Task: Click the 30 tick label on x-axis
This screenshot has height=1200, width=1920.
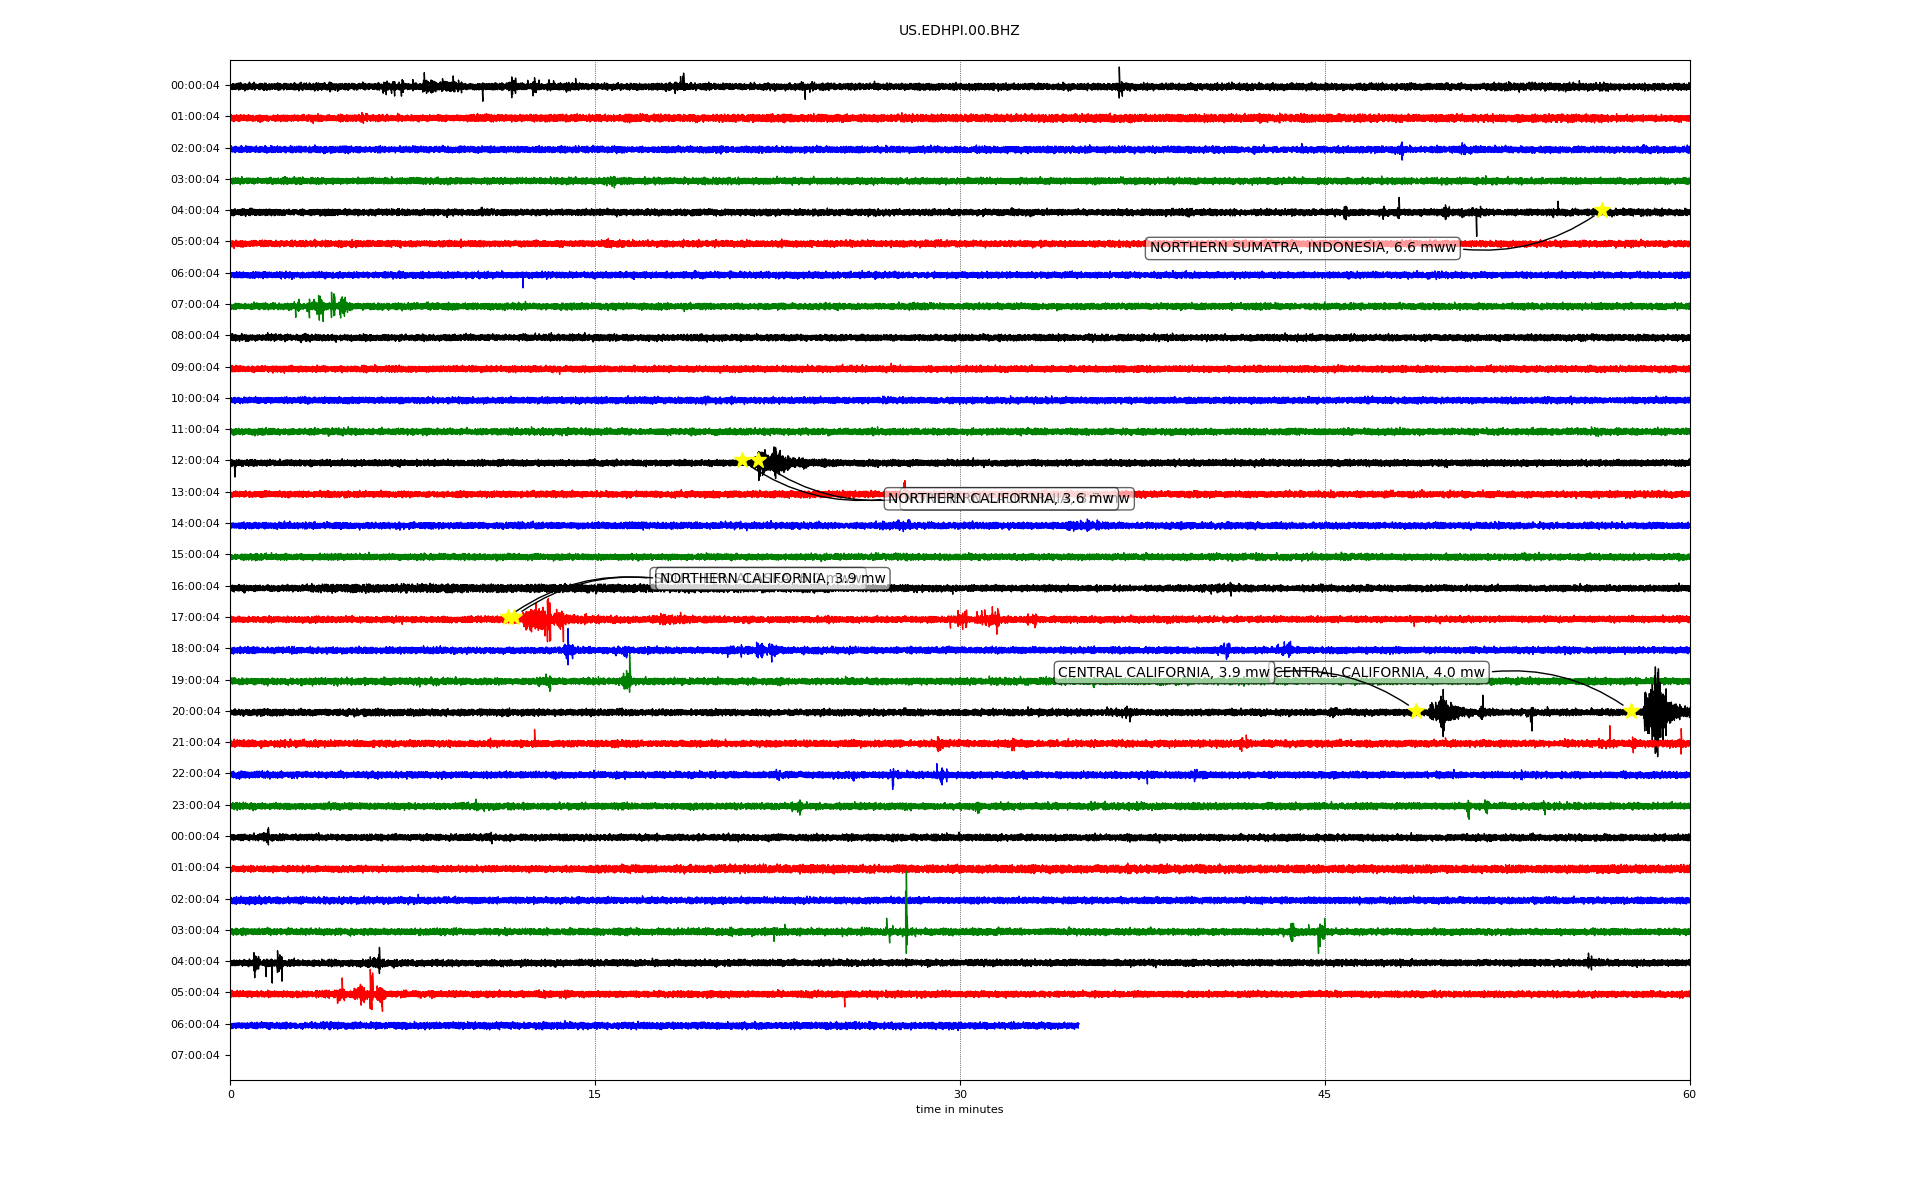Action: (x=959, y=1094)
